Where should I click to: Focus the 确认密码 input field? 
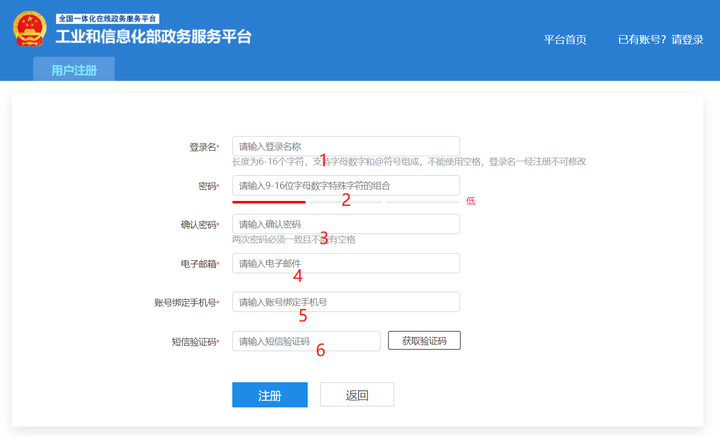(346, 224)
